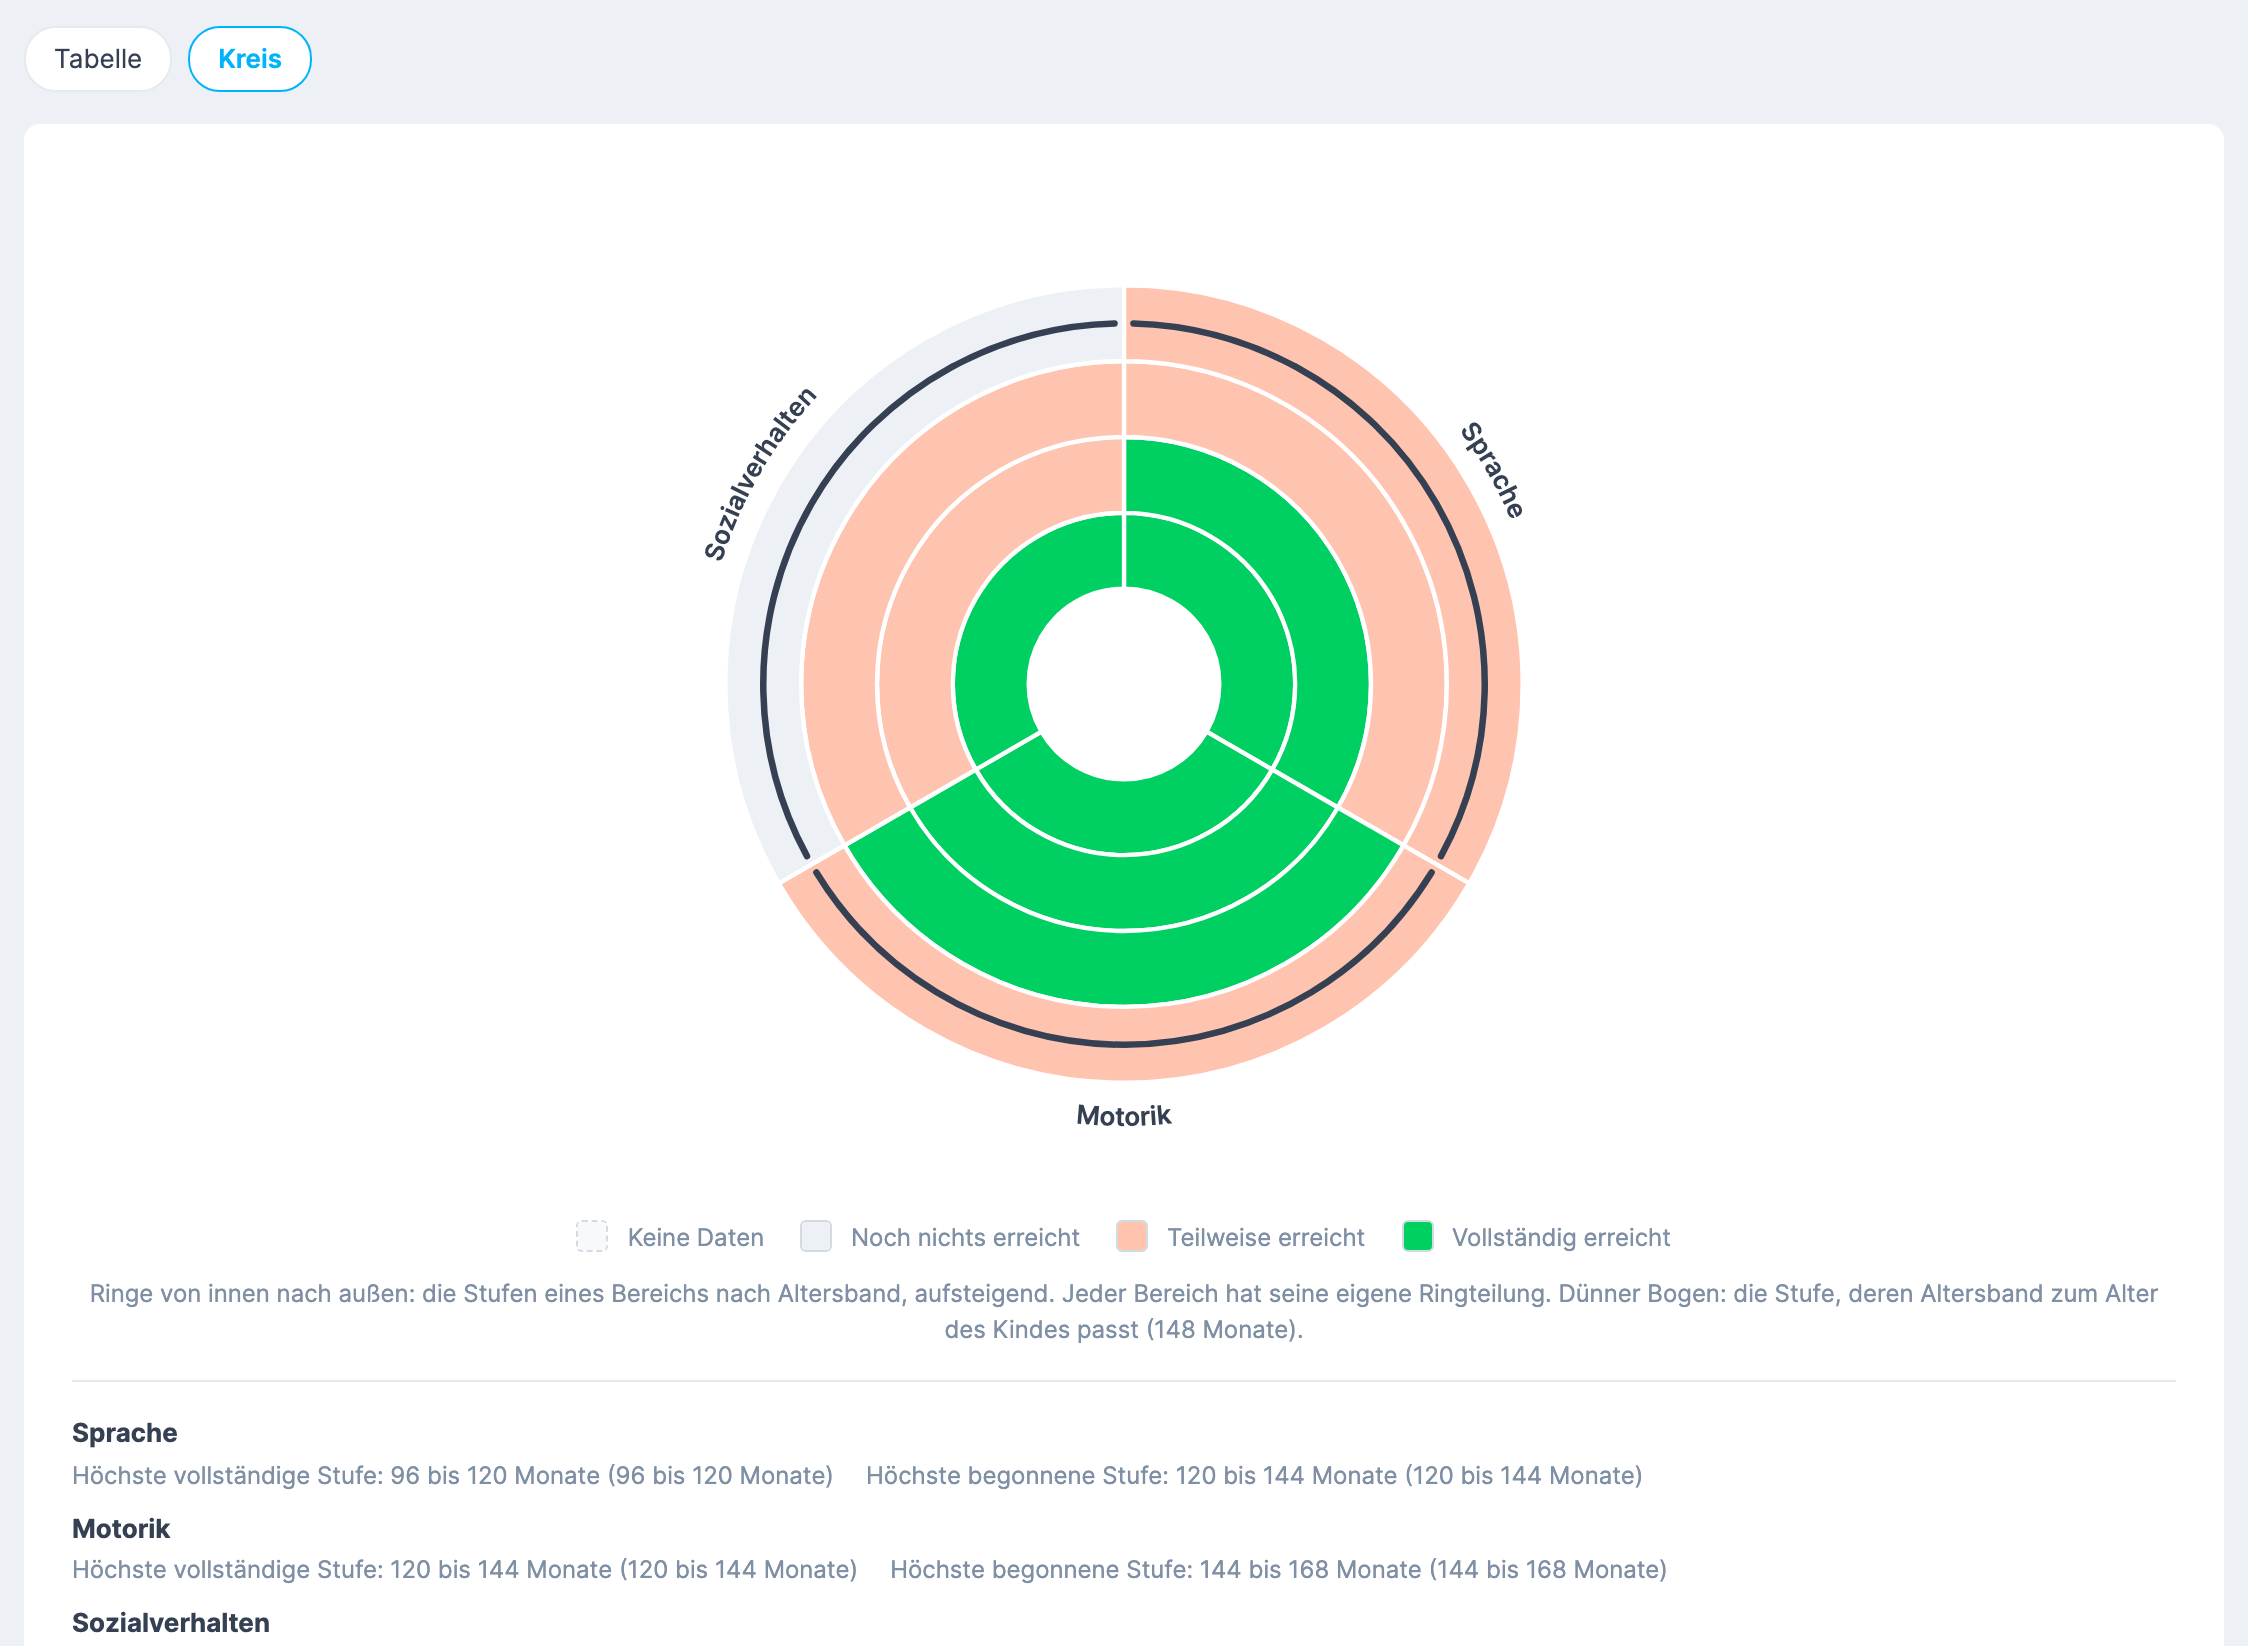This screenshot has height=1646, width=2248.
Task: Click the Sozialverhalten label on the chart
Action: [760, 473]
